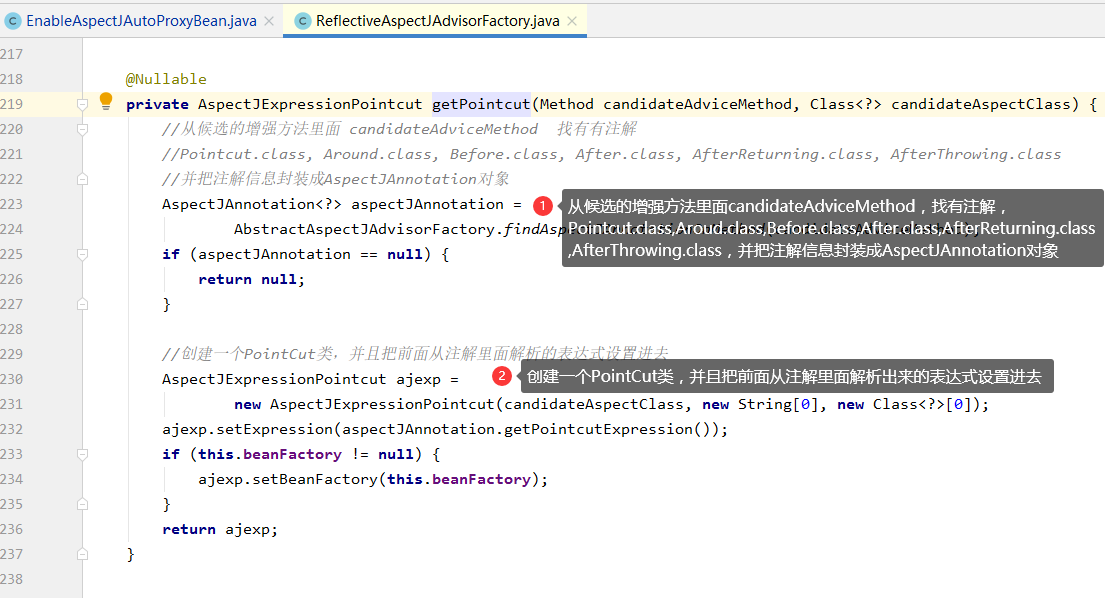Toggle comment fold end marker at line 222
The width and height of the screenshot is (1105, 598).
pos(82,180)
